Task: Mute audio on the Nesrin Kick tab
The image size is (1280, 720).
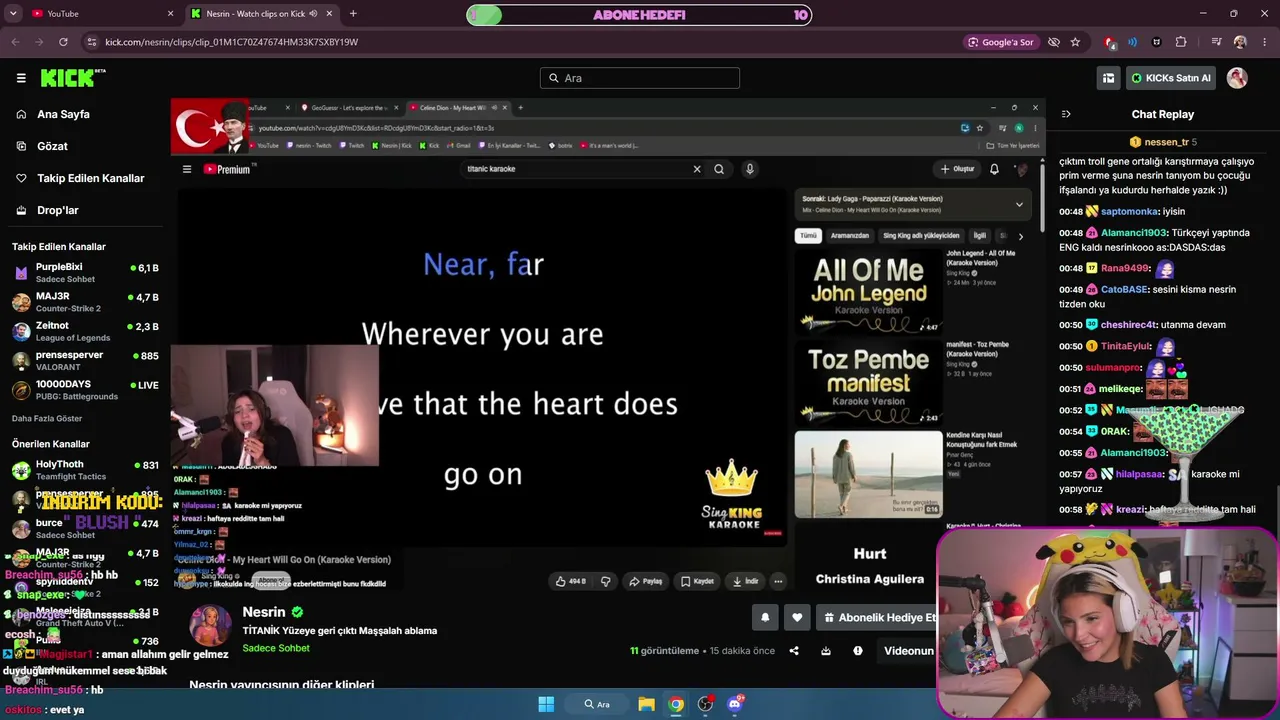Action: 313,14
